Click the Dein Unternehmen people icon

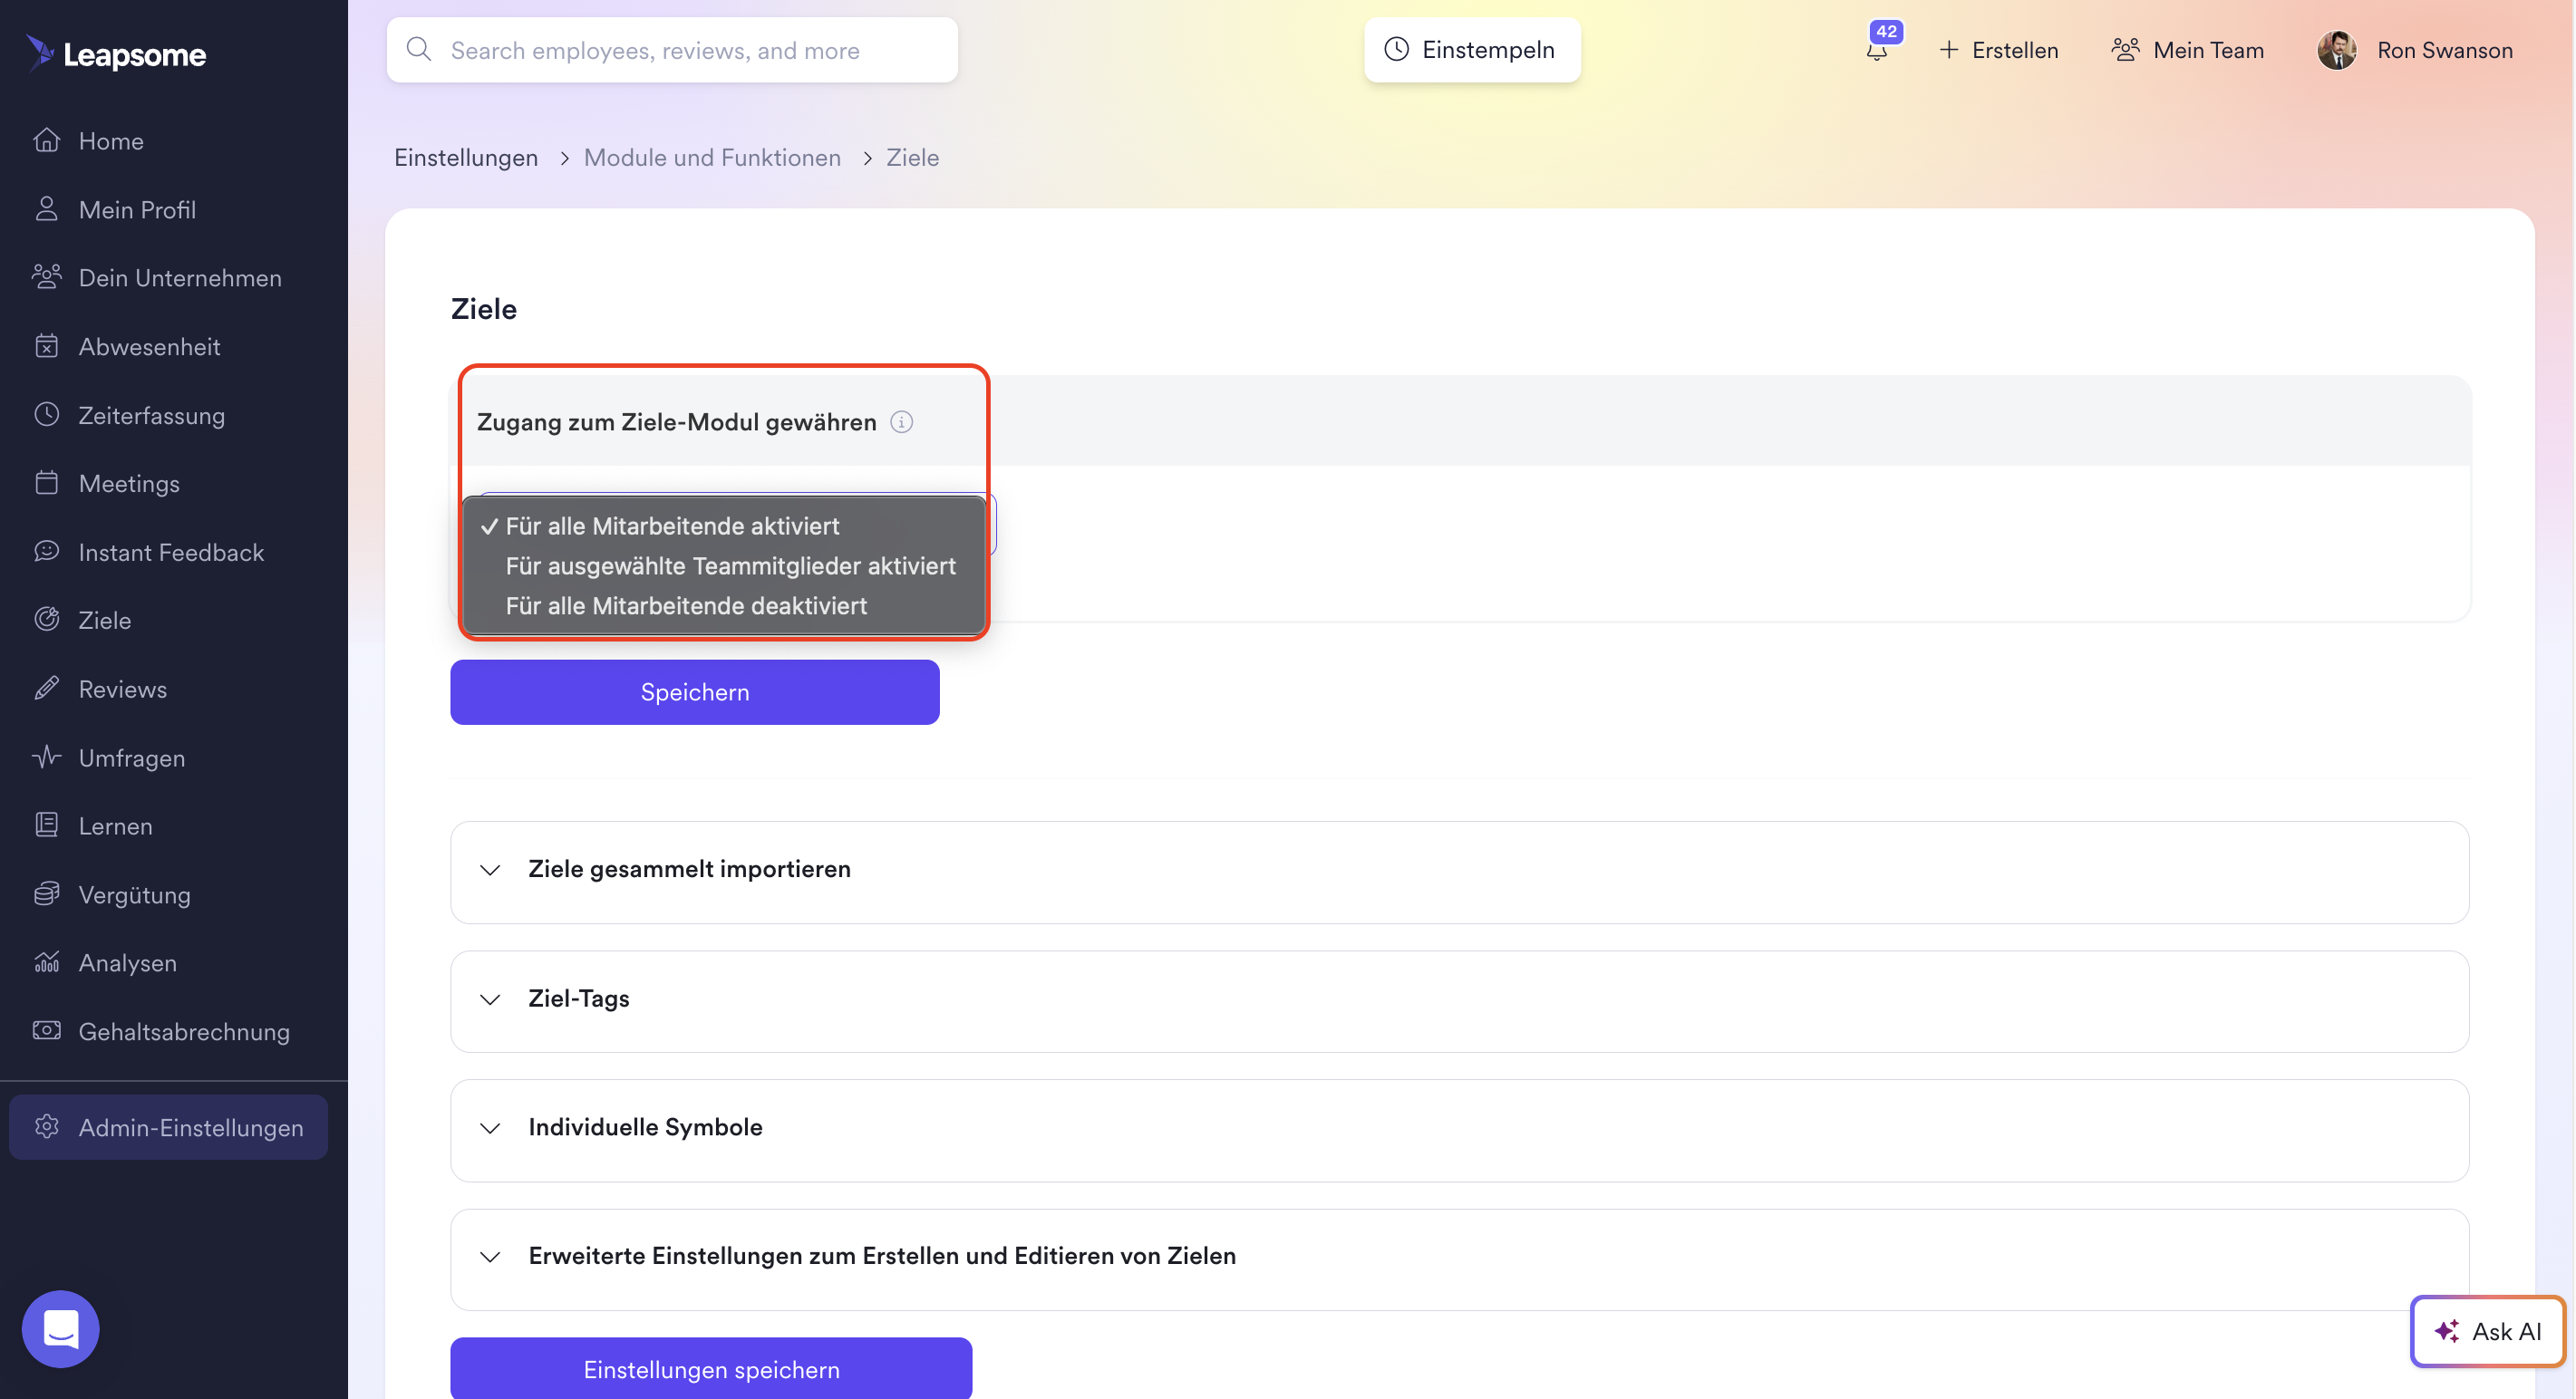pos(47,277)
